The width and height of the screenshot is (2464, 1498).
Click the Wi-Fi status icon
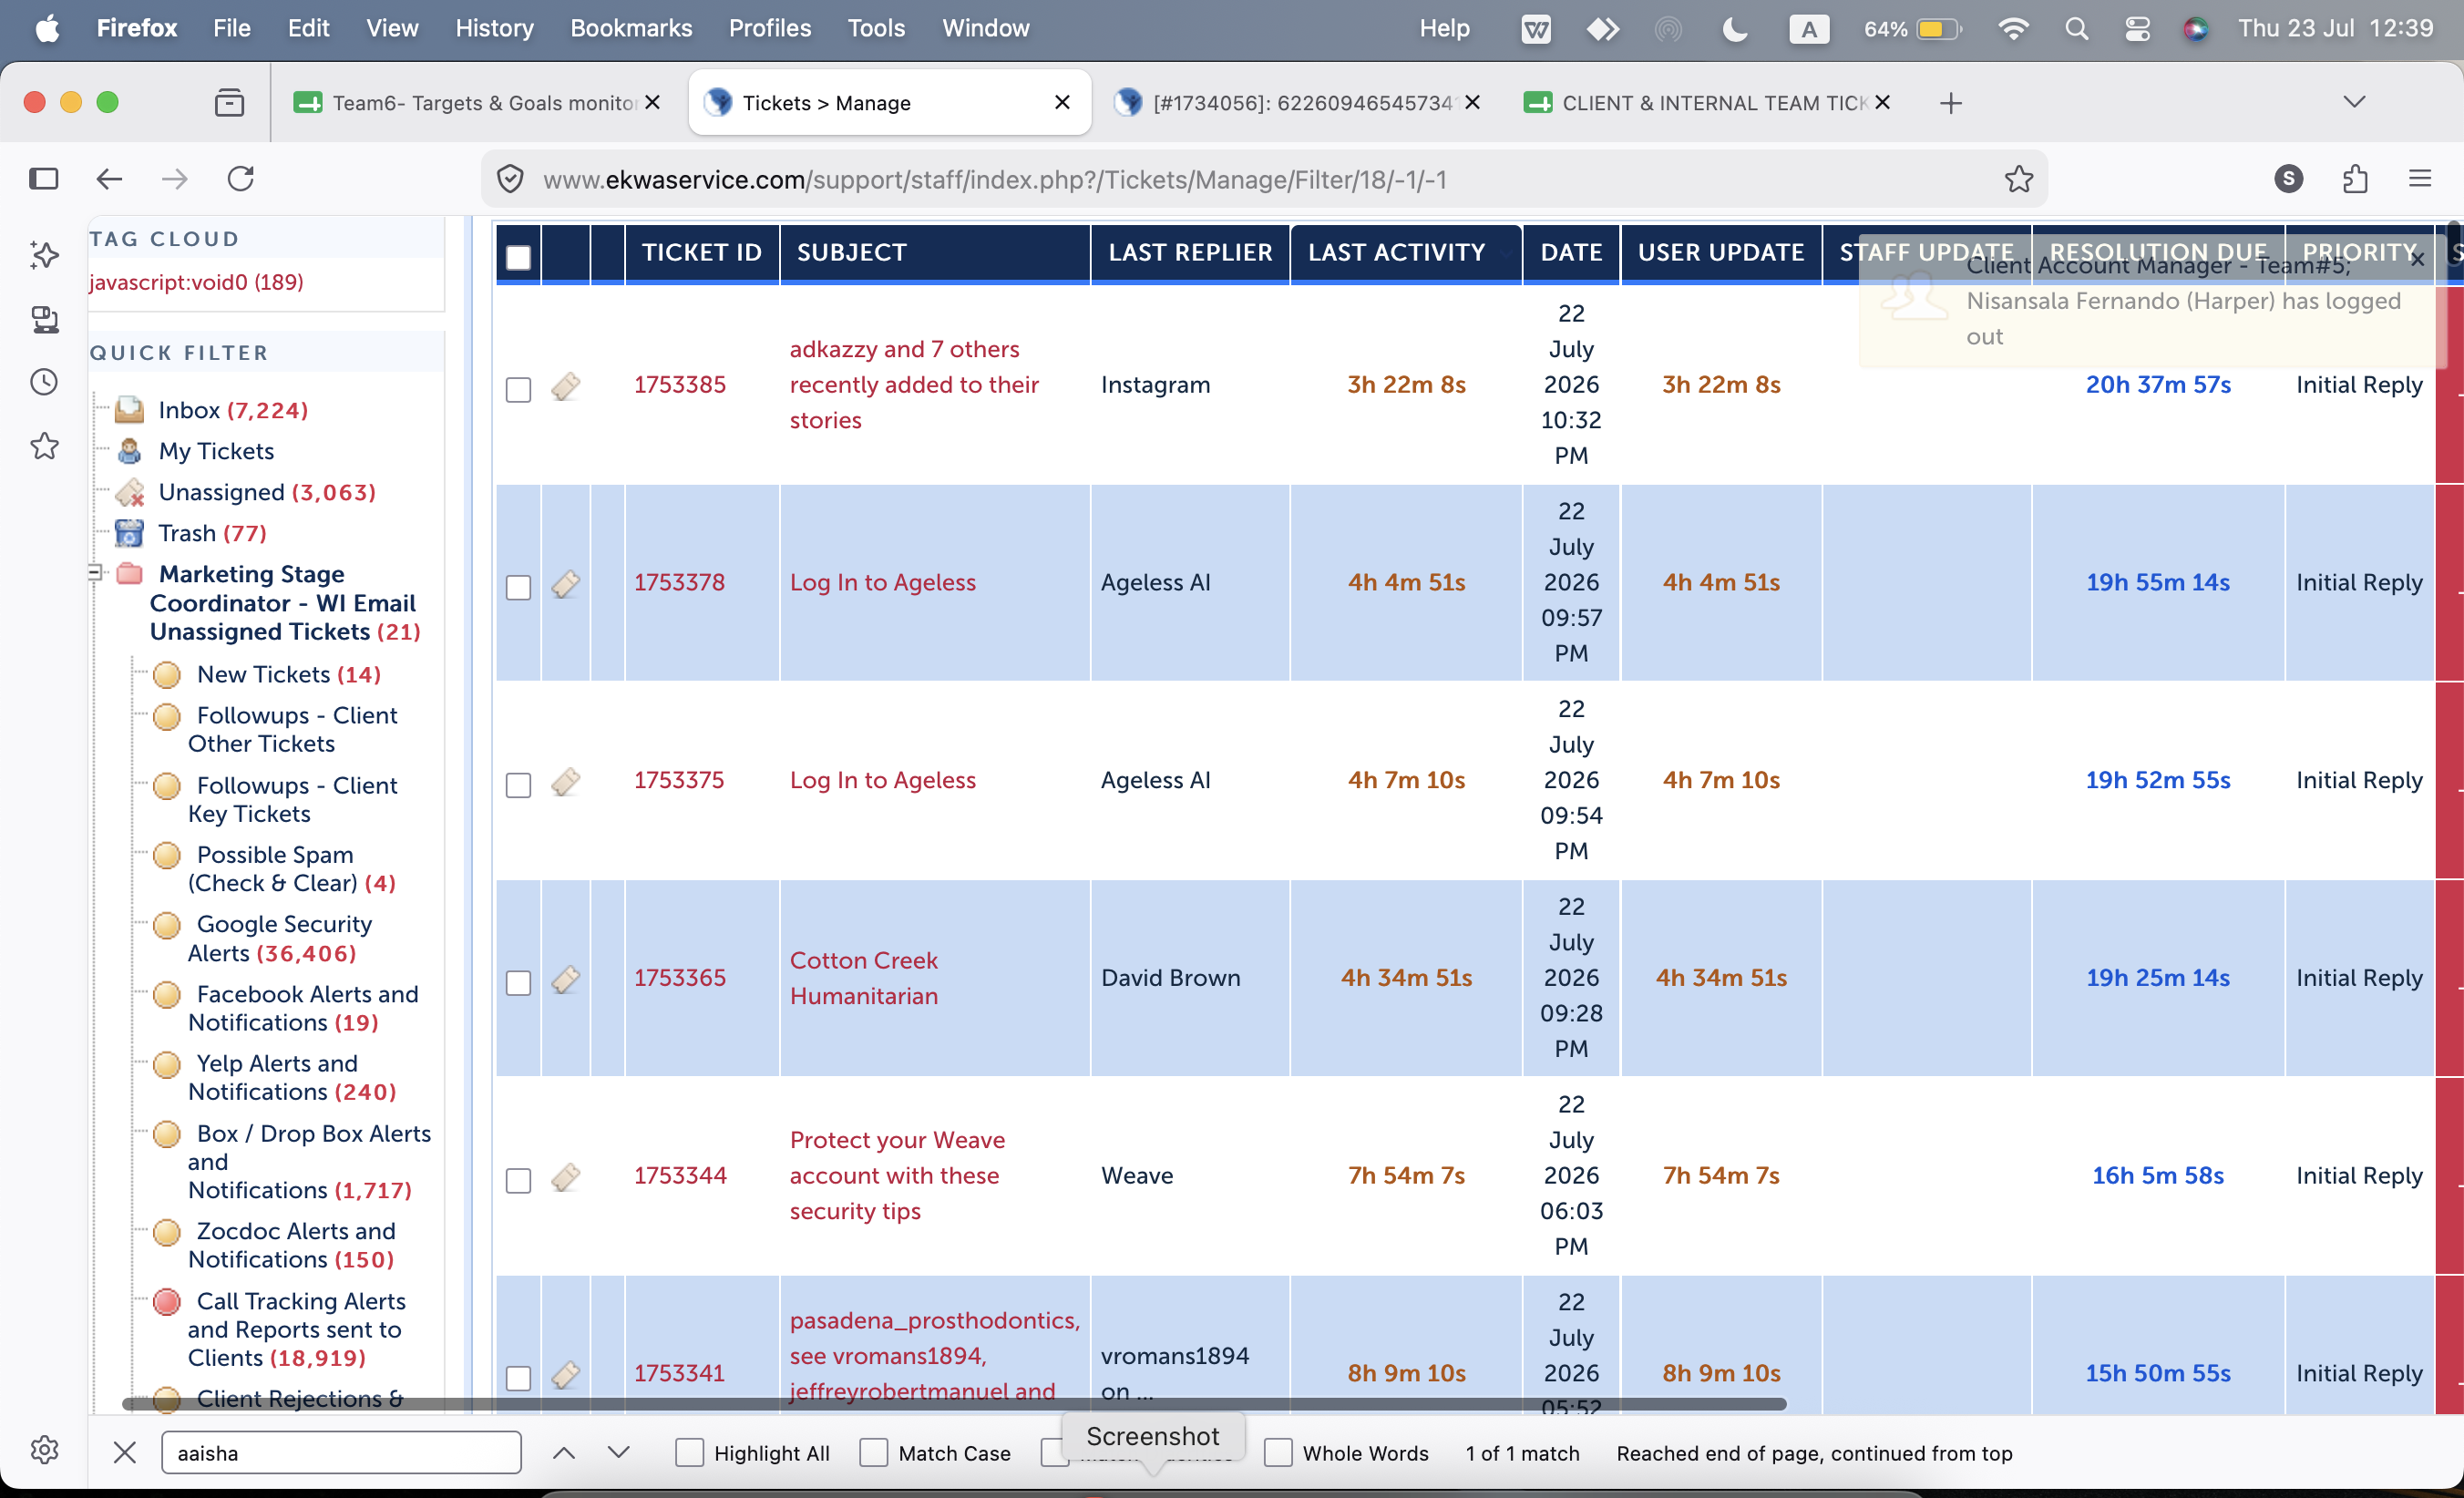pyautogui.click(x=2013, y=28)
